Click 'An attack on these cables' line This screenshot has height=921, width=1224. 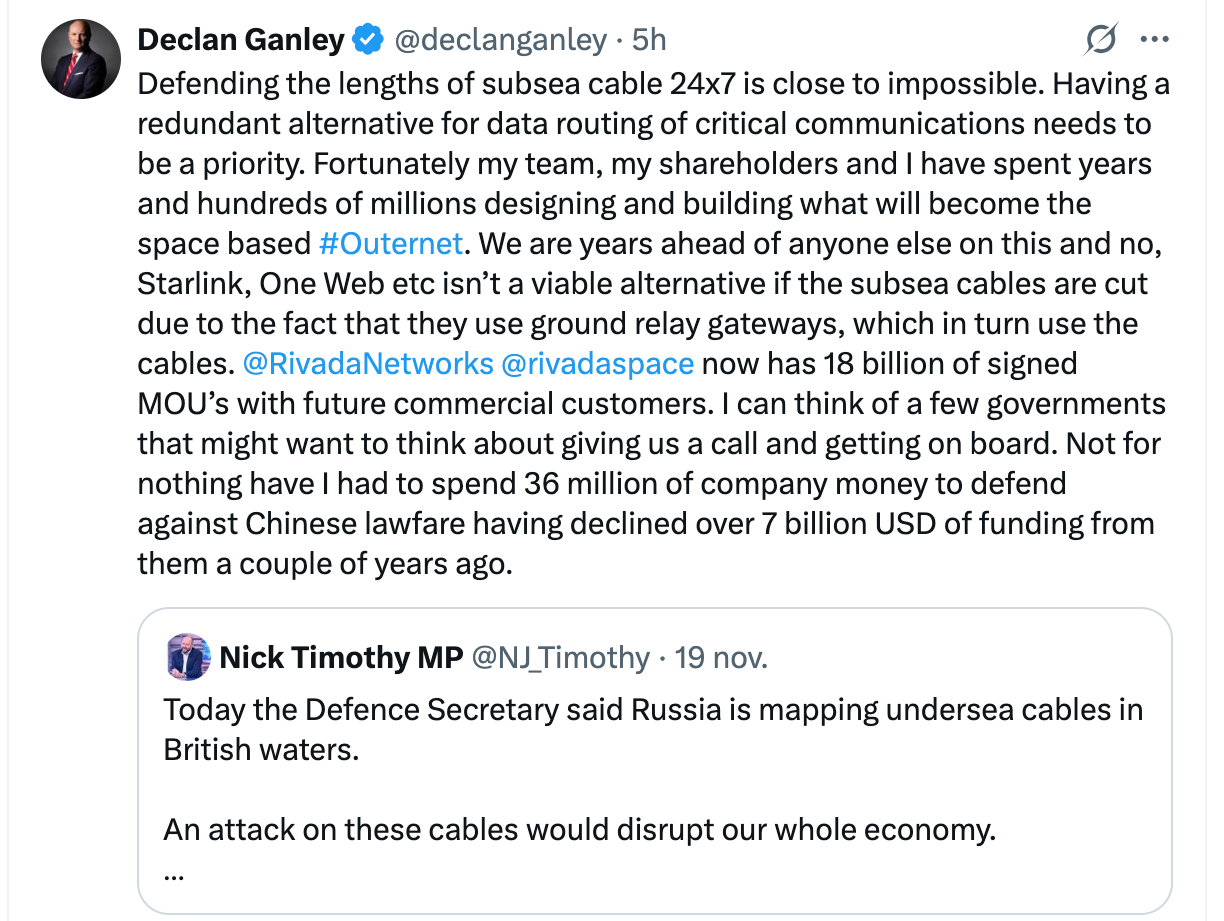tap(580, 830)
